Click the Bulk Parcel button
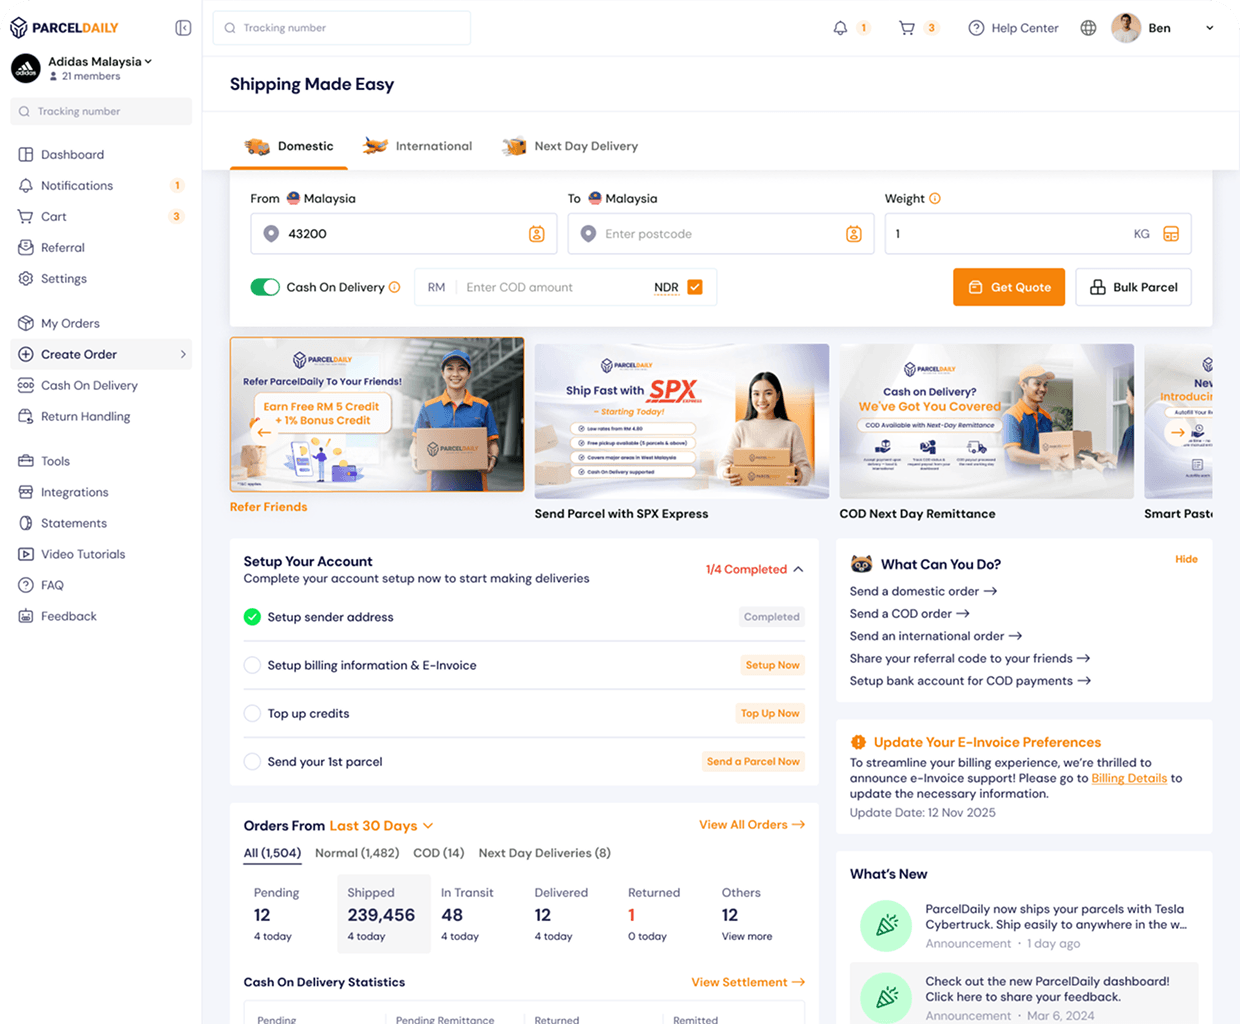 click(1133, 287)
